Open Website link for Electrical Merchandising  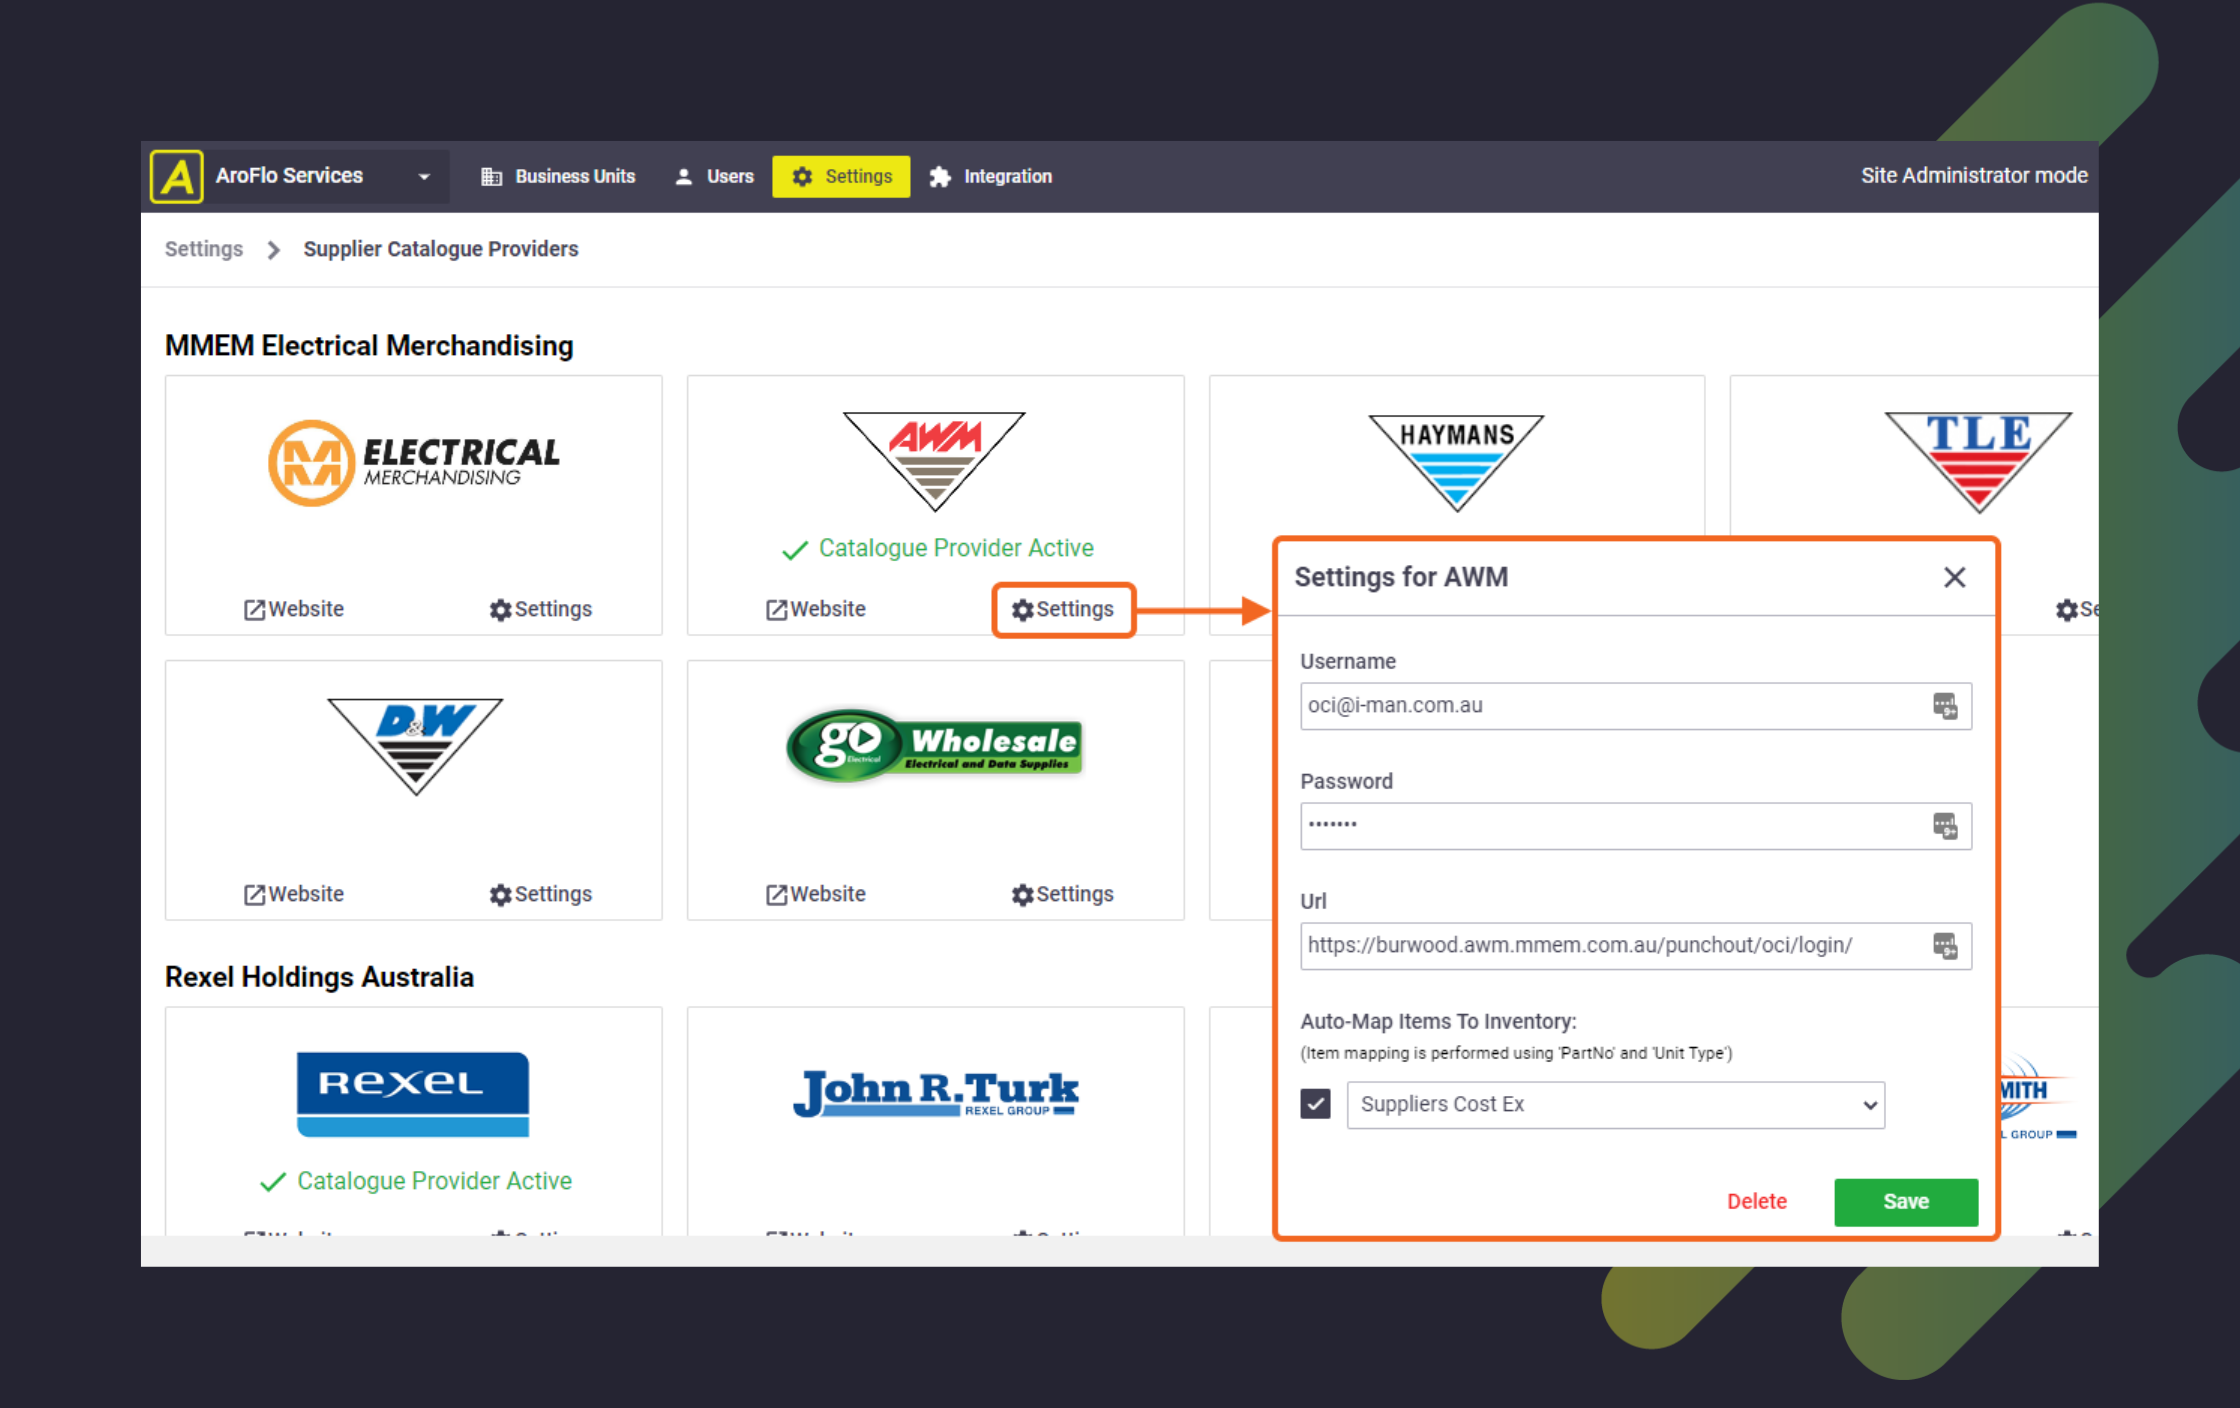point(294,609)
